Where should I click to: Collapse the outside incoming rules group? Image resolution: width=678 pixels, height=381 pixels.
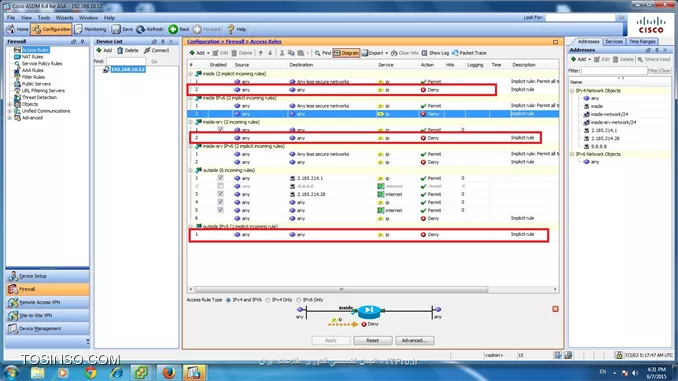pos(191,170)
